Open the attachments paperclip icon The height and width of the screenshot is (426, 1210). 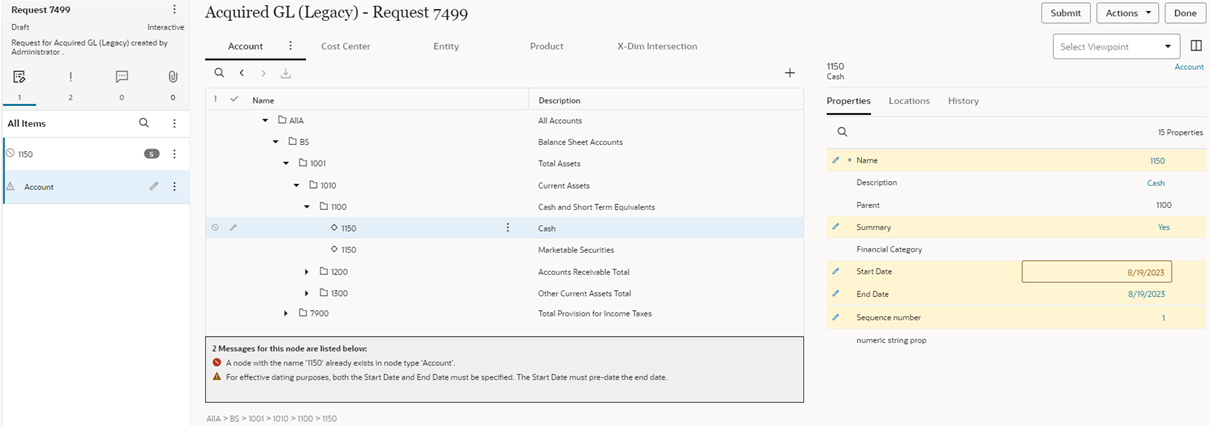click(x=173, y=77)
